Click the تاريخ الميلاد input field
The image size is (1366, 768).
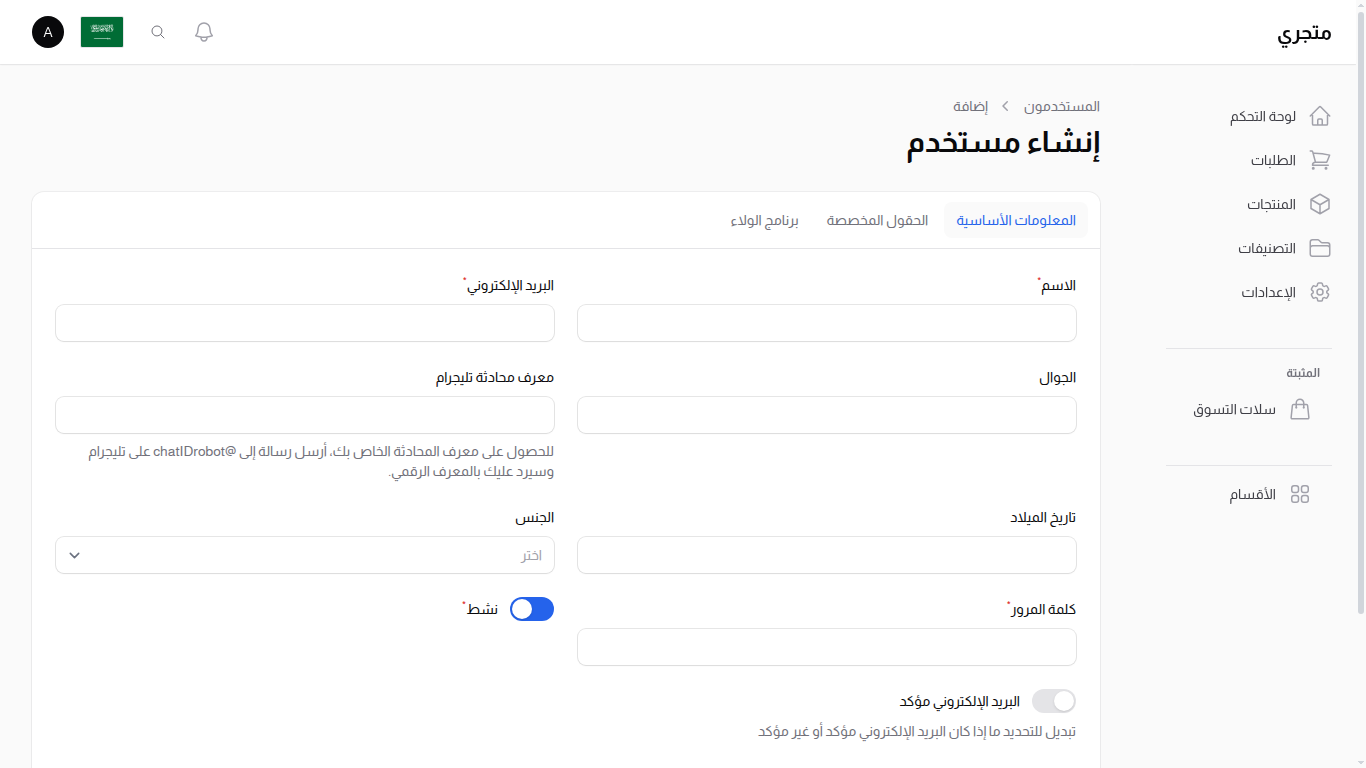[x=826, y=555]
